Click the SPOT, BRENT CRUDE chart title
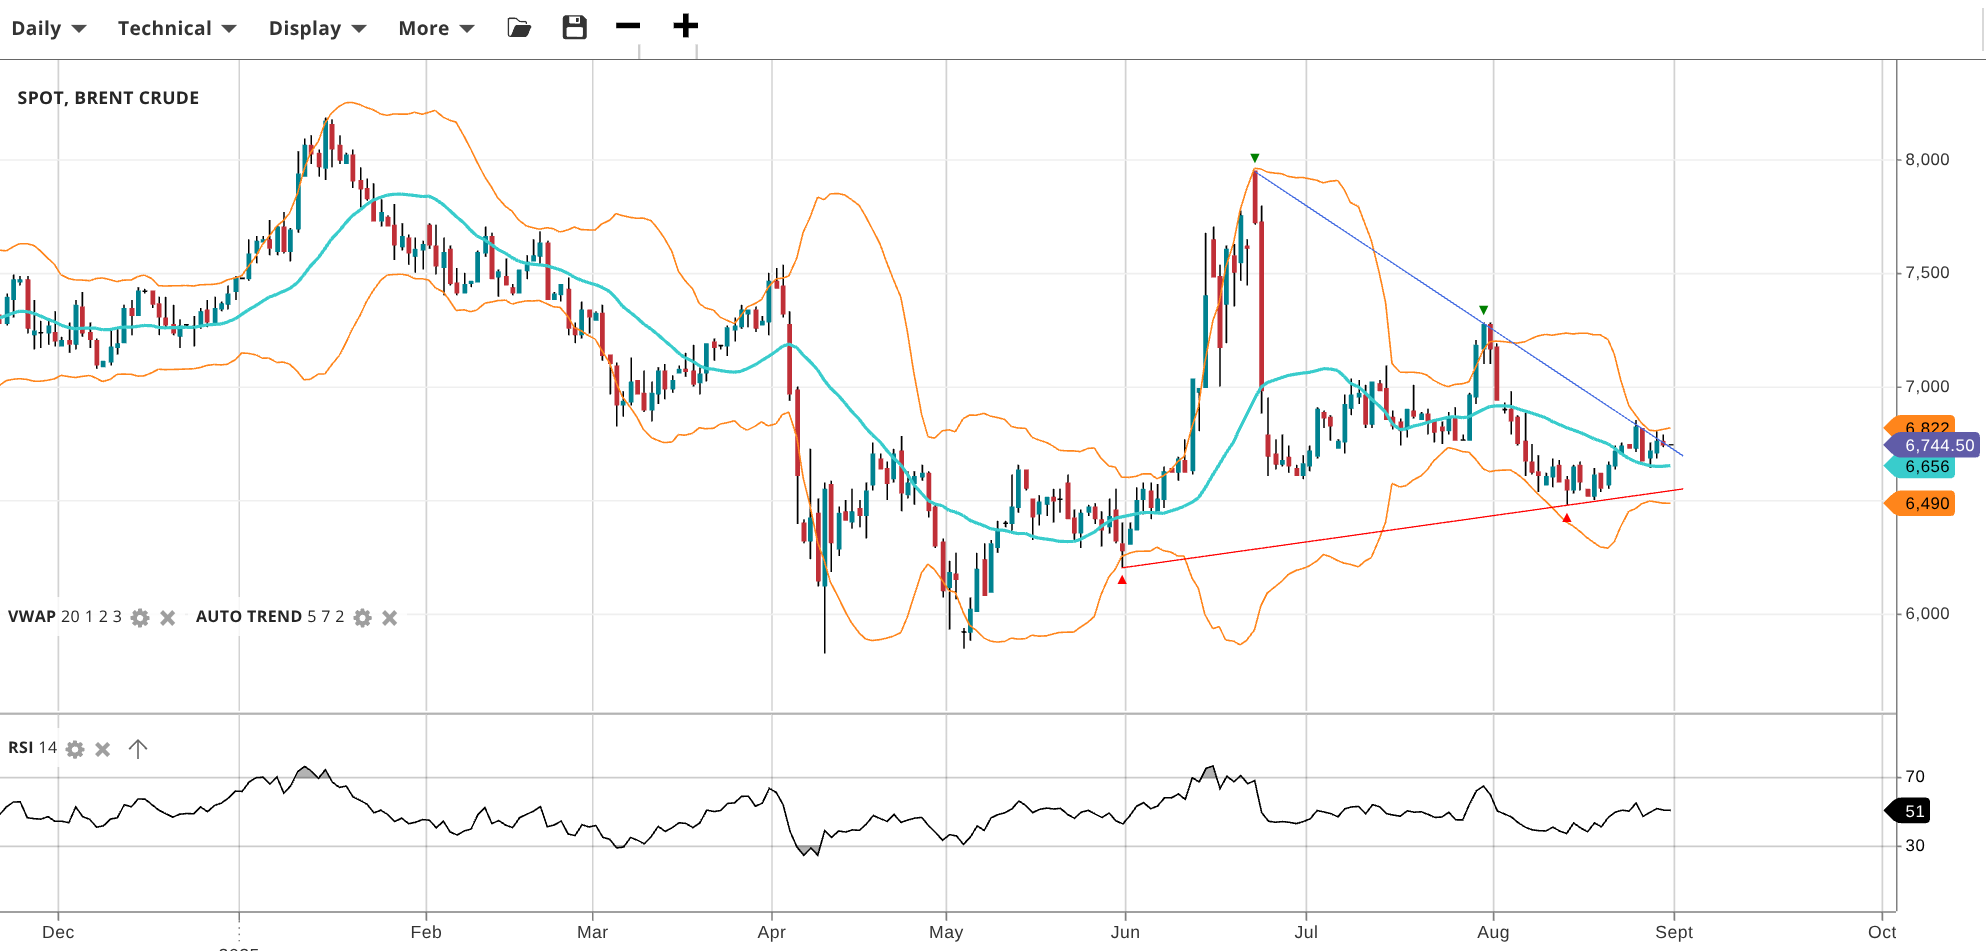The image size is (1986, 951). tap(108, 98)
